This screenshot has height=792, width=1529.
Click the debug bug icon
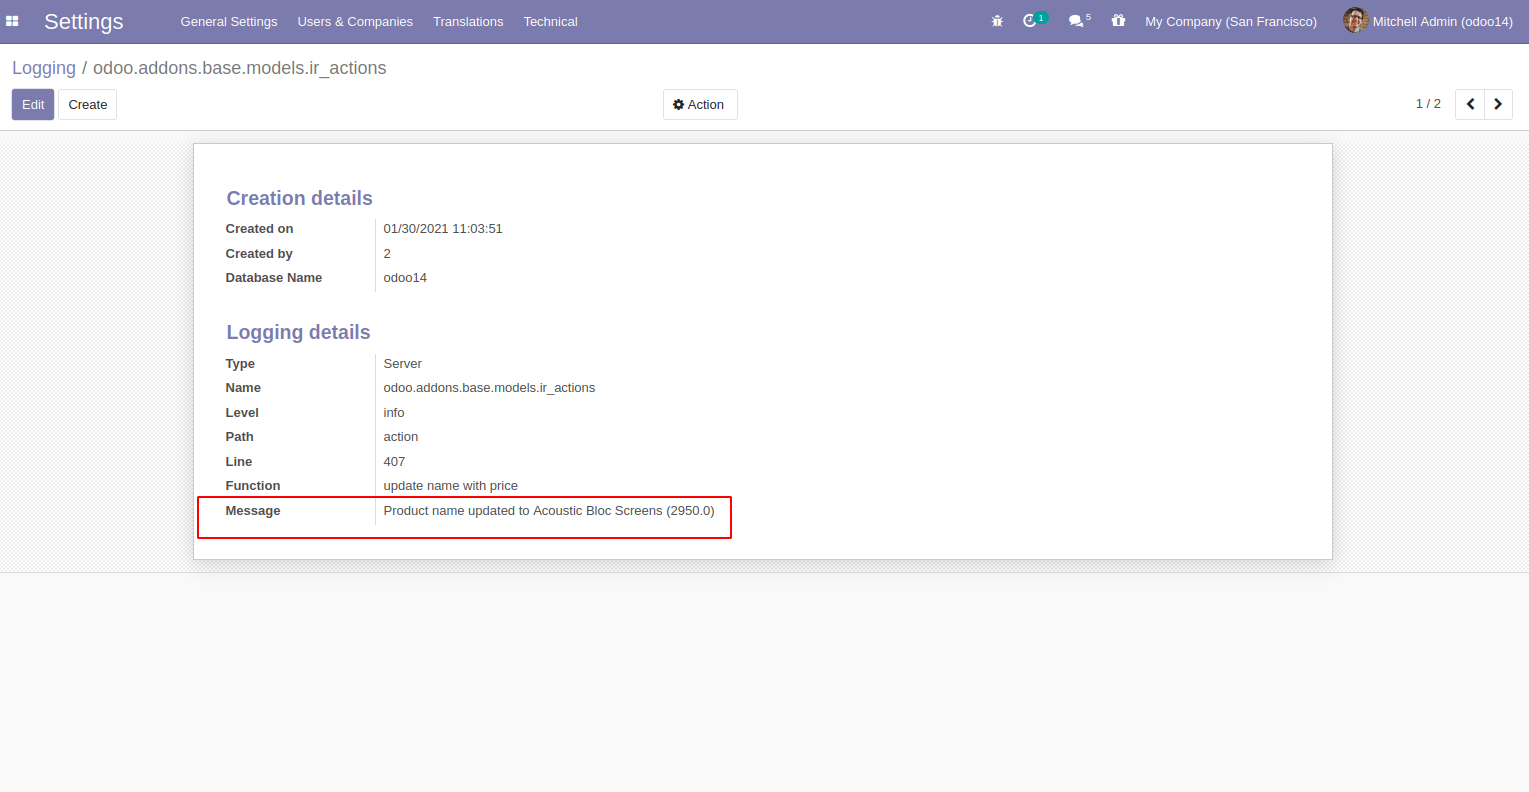[997, 21]
